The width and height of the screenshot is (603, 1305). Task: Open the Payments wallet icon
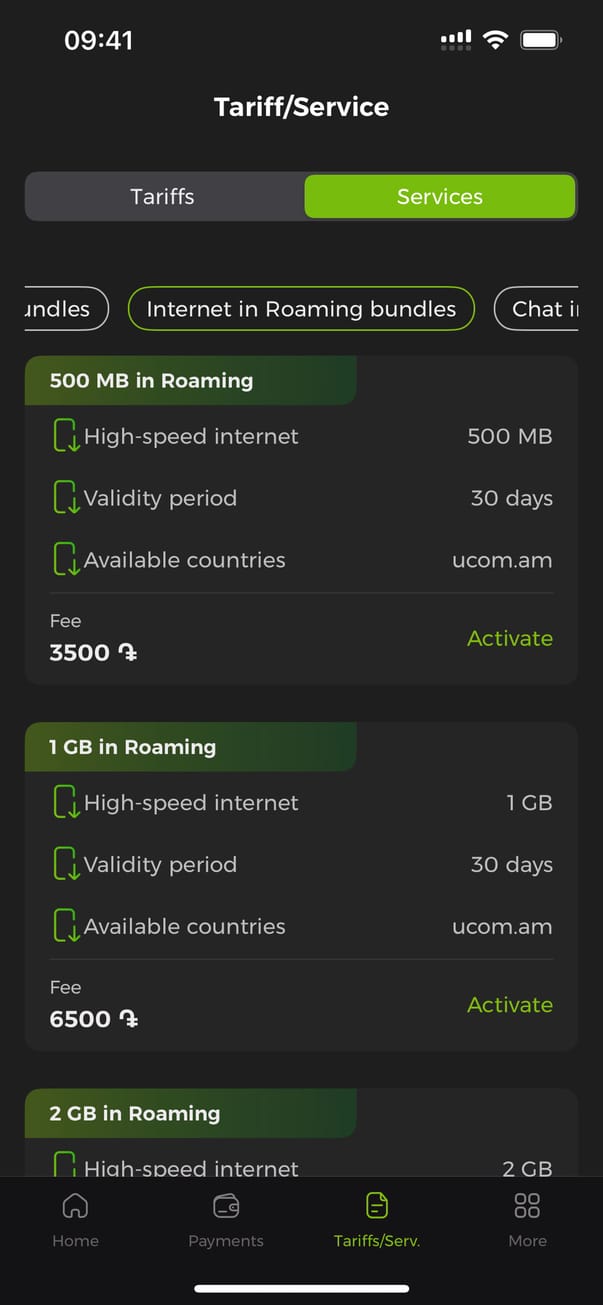[226, 1206]
